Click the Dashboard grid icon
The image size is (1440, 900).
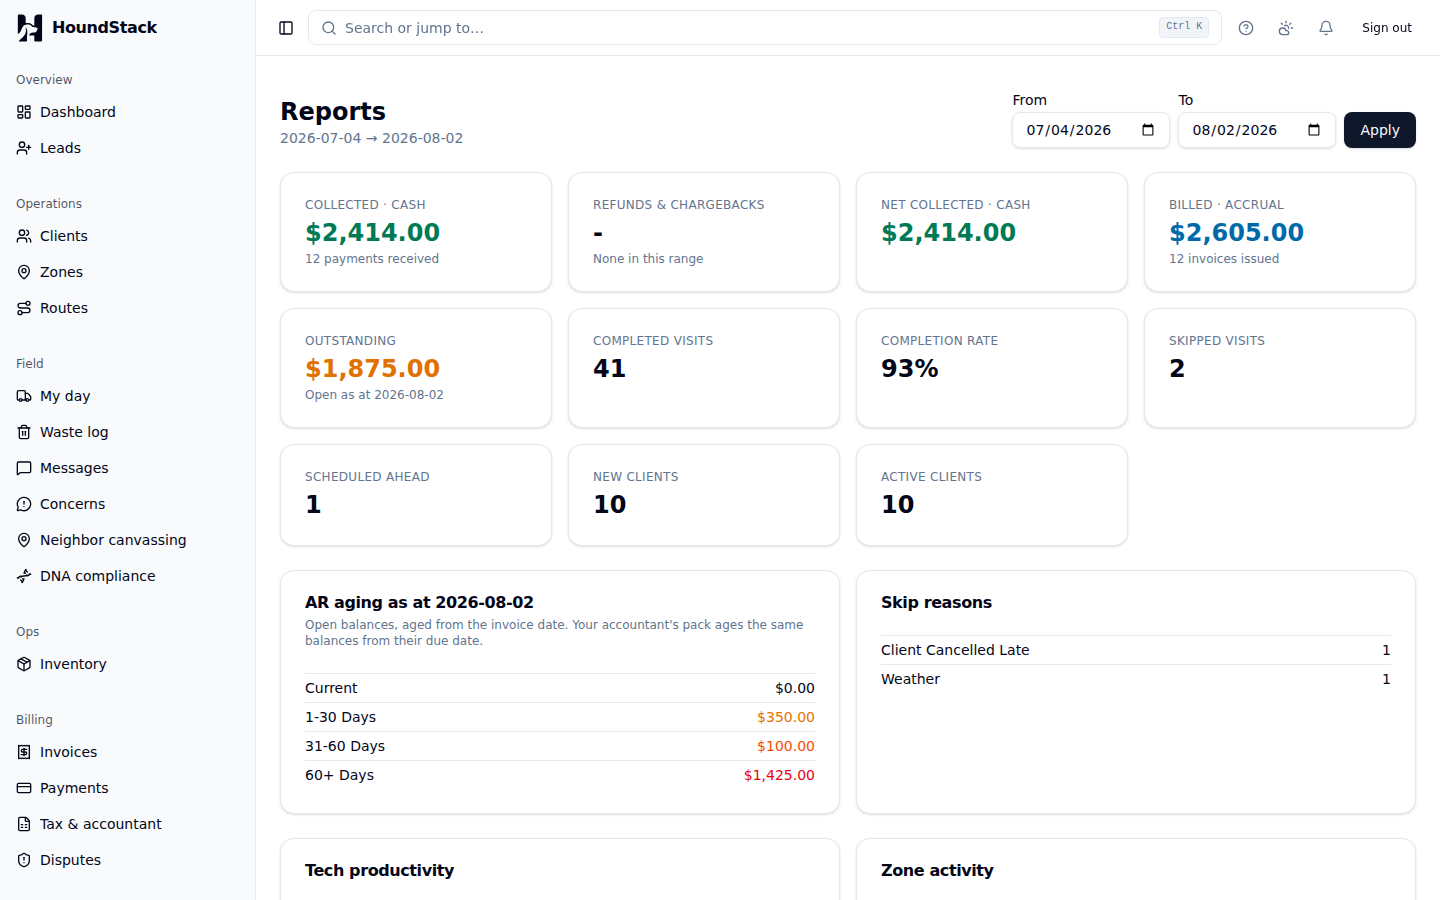(24, 112)
